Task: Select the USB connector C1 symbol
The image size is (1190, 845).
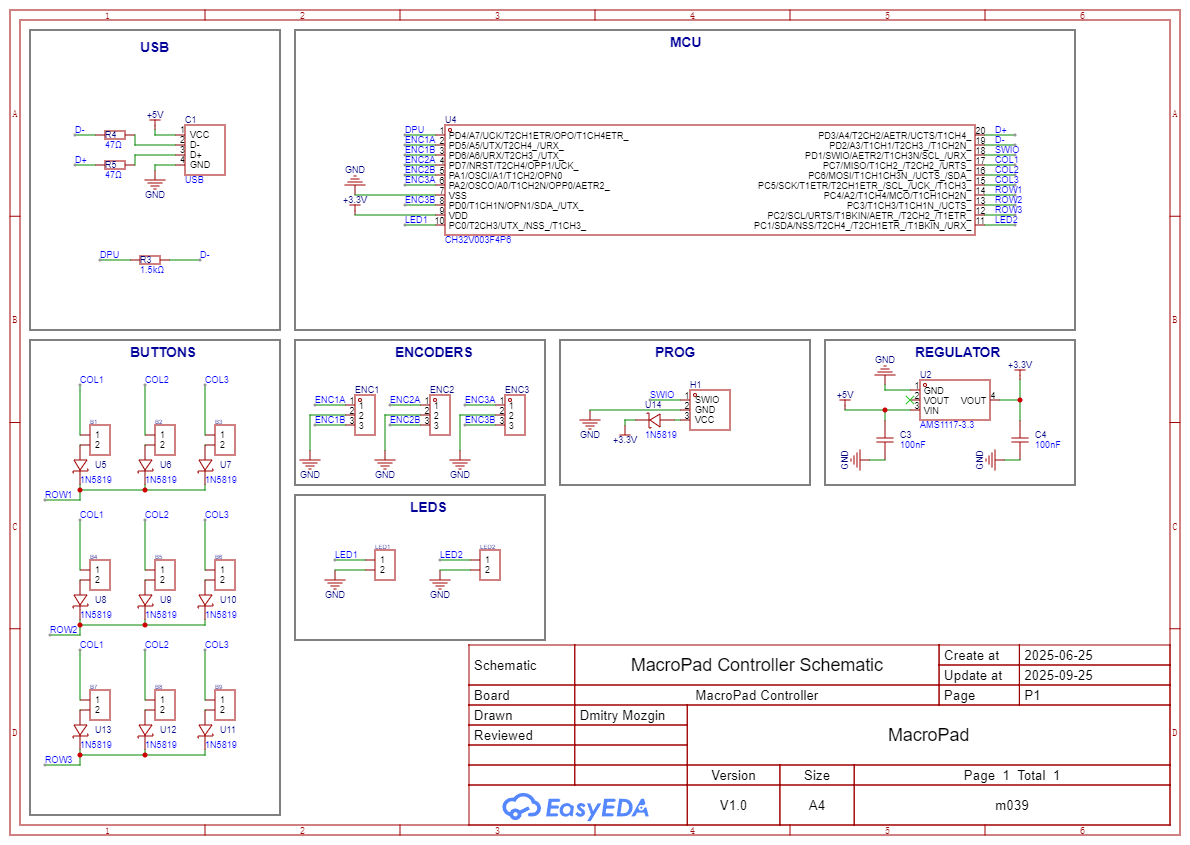Action: (x=204, y=149)
